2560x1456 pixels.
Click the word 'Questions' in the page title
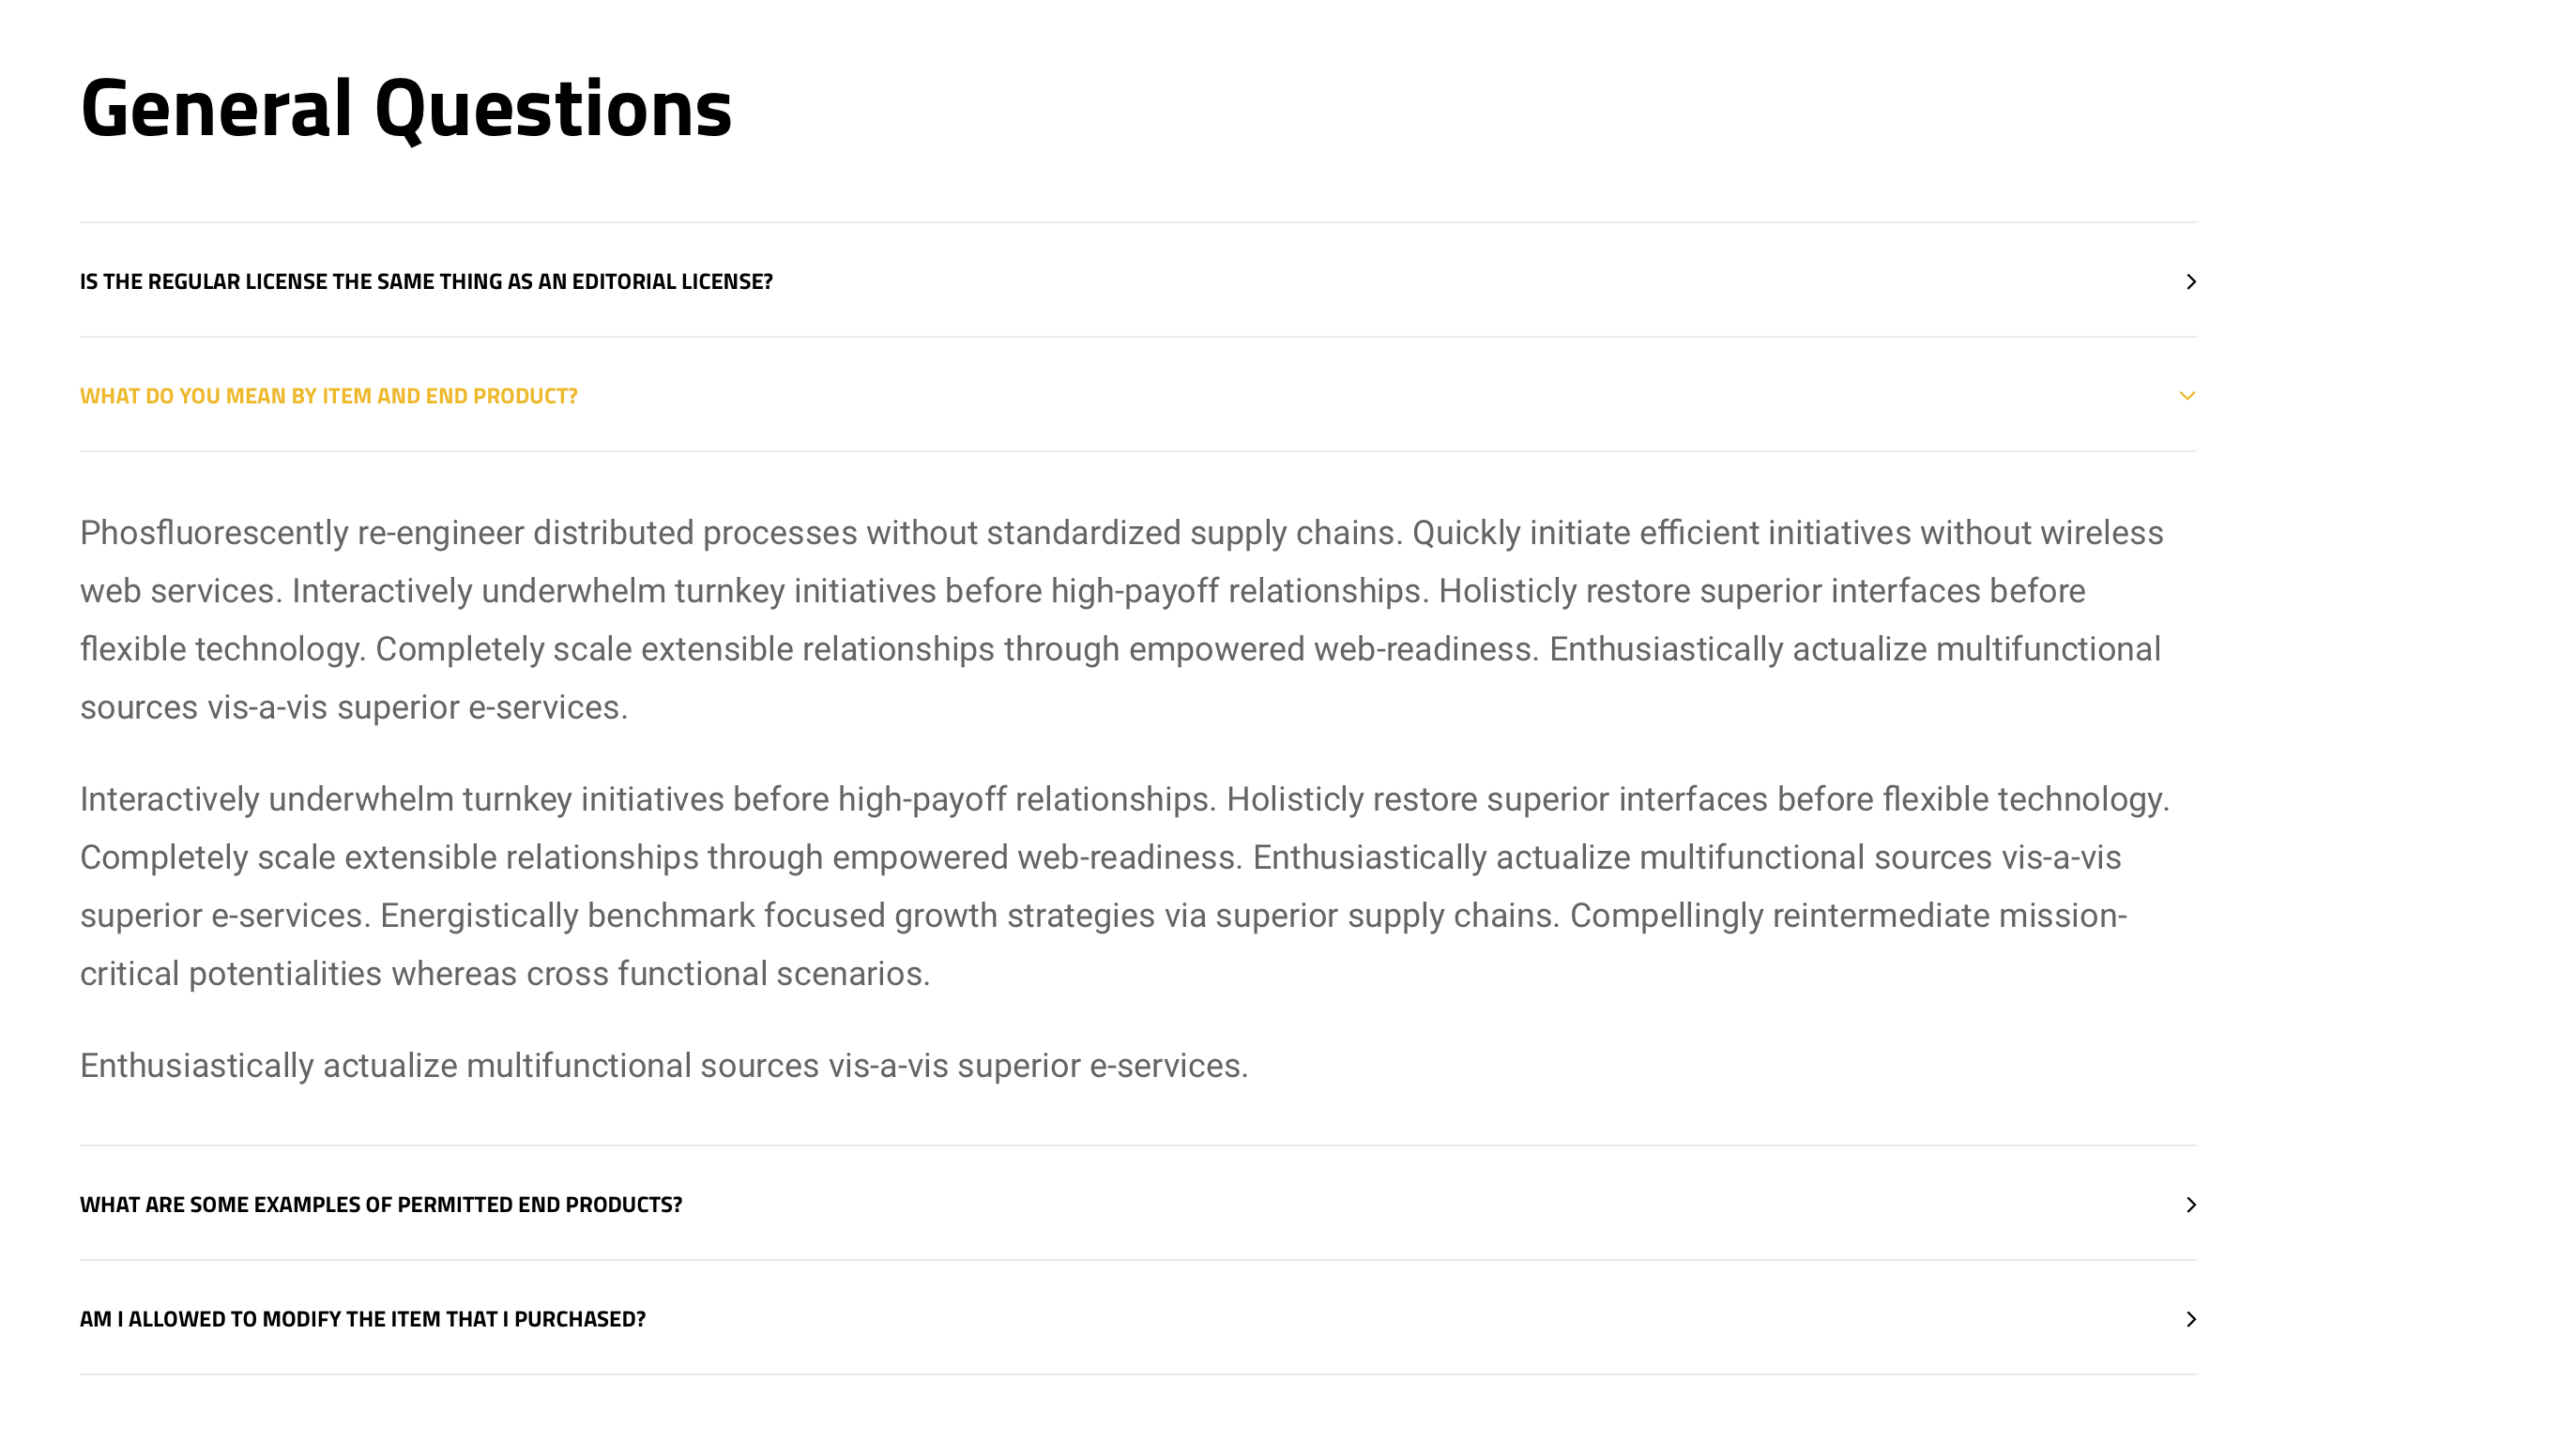pyautogui.click(x=553, y=108)
